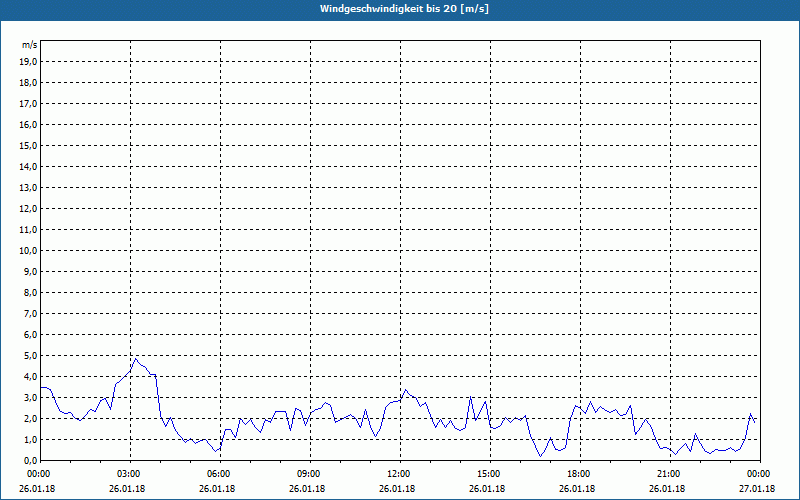Click the m/s unit label
The height and width of the screenshot is (500, 800).
point(30,45)
